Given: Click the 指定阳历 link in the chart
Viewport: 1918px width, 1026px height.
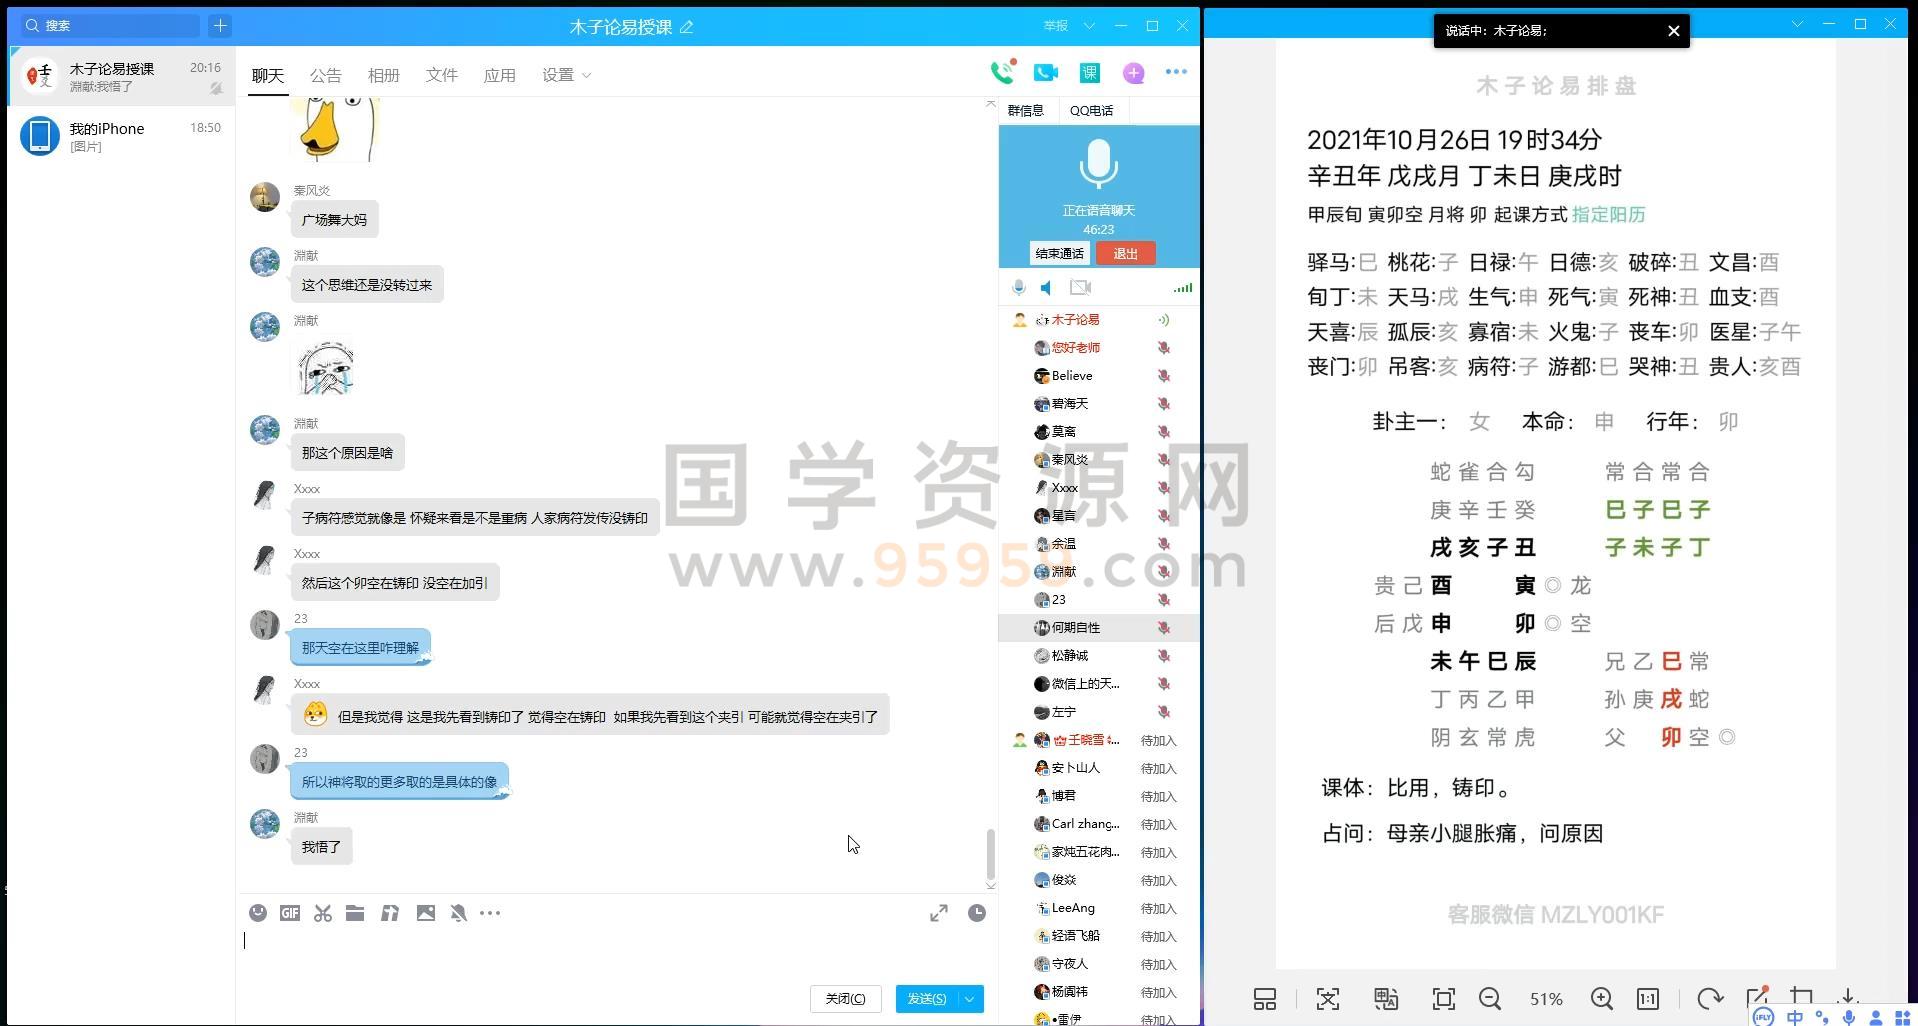Looking at the screenshot, I should (1610, 214).
